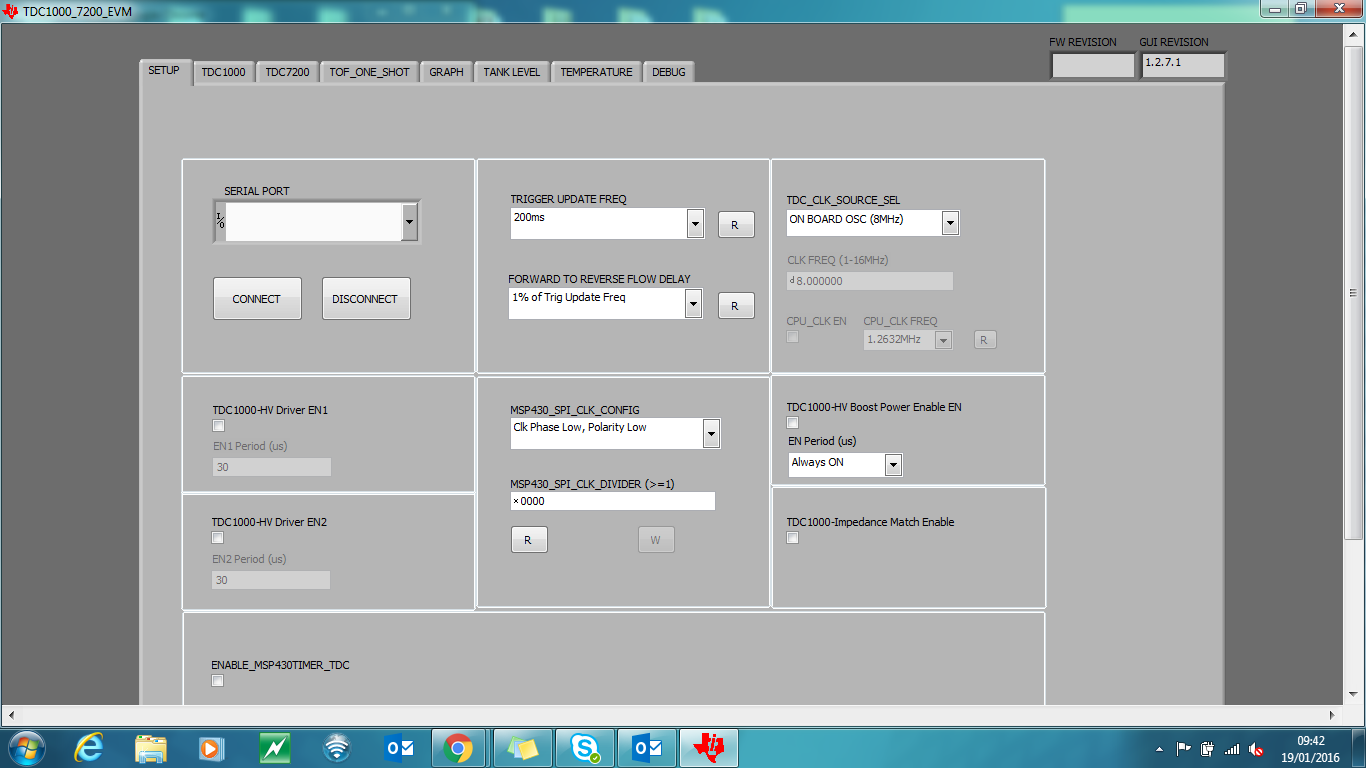Enable ENABLE_MSP430TIMER_TDC checkbox
1368x768 pixels.
click(x=218, y=681)
